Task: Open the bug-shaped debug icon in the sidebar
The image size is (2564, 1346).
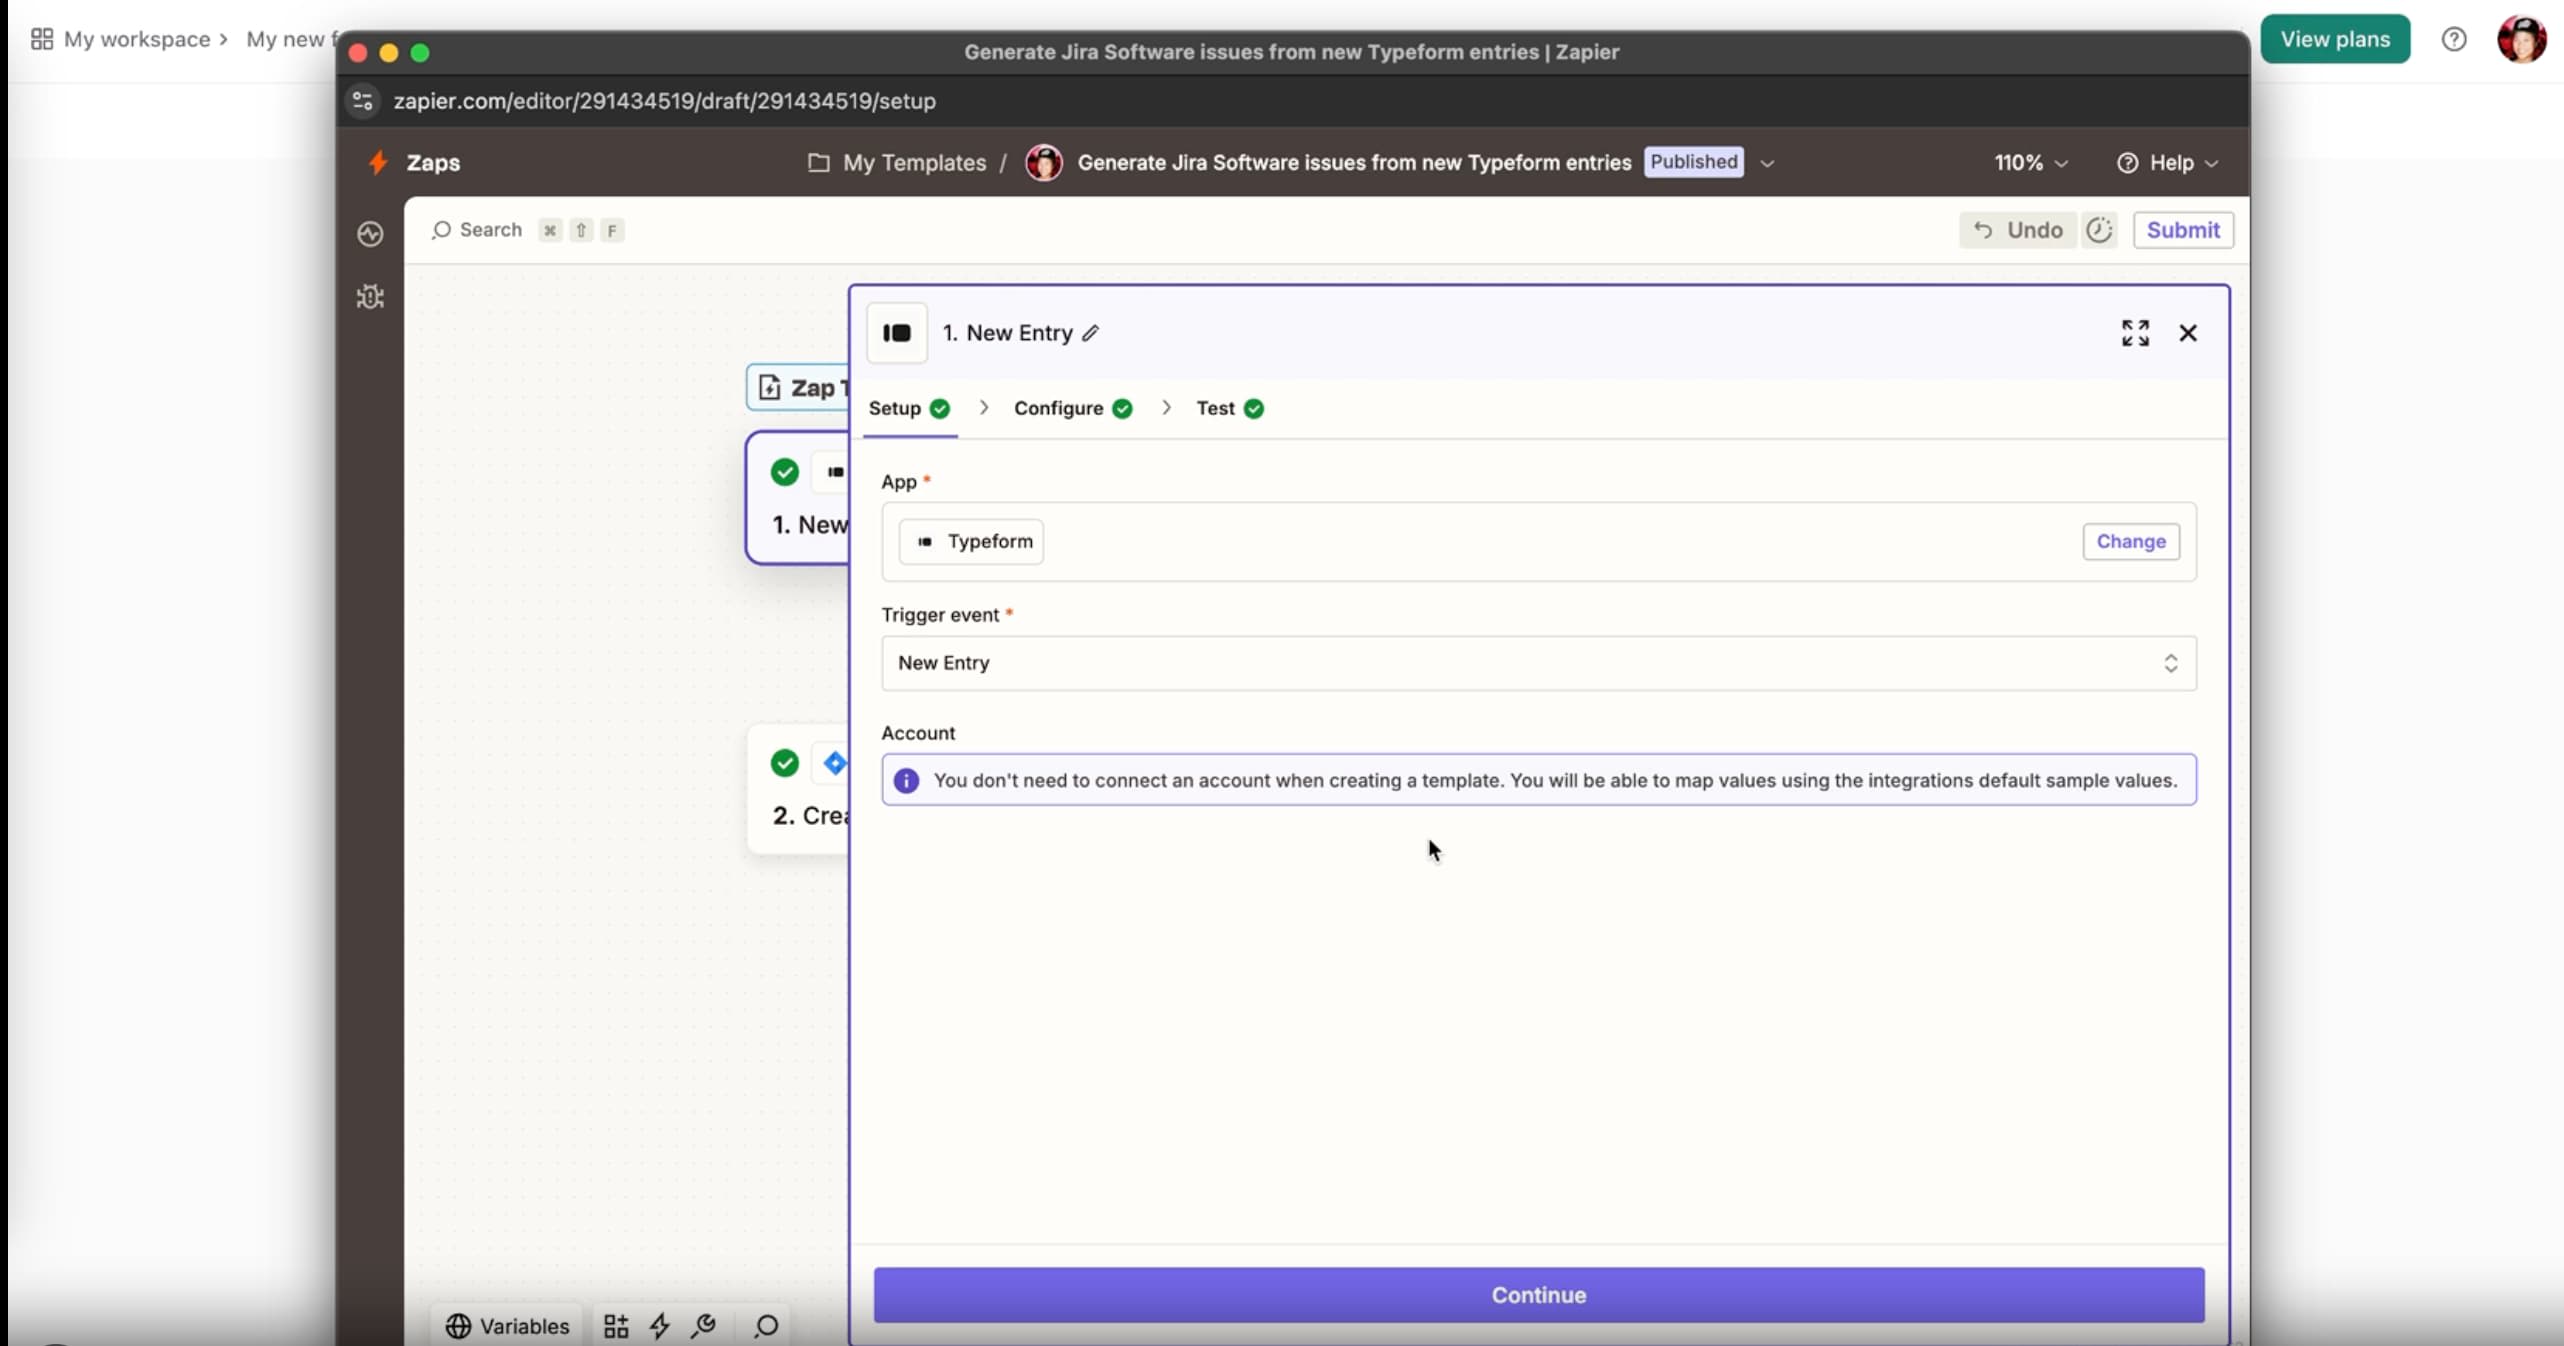Action: tap(370, 297)
